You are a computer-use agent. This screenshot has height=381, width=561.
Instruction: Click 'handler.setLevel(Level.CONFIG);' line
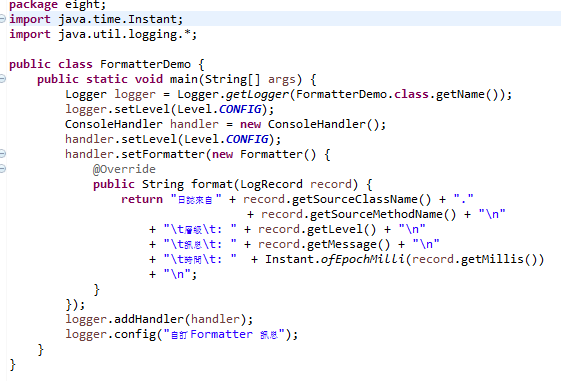[173, 140]
